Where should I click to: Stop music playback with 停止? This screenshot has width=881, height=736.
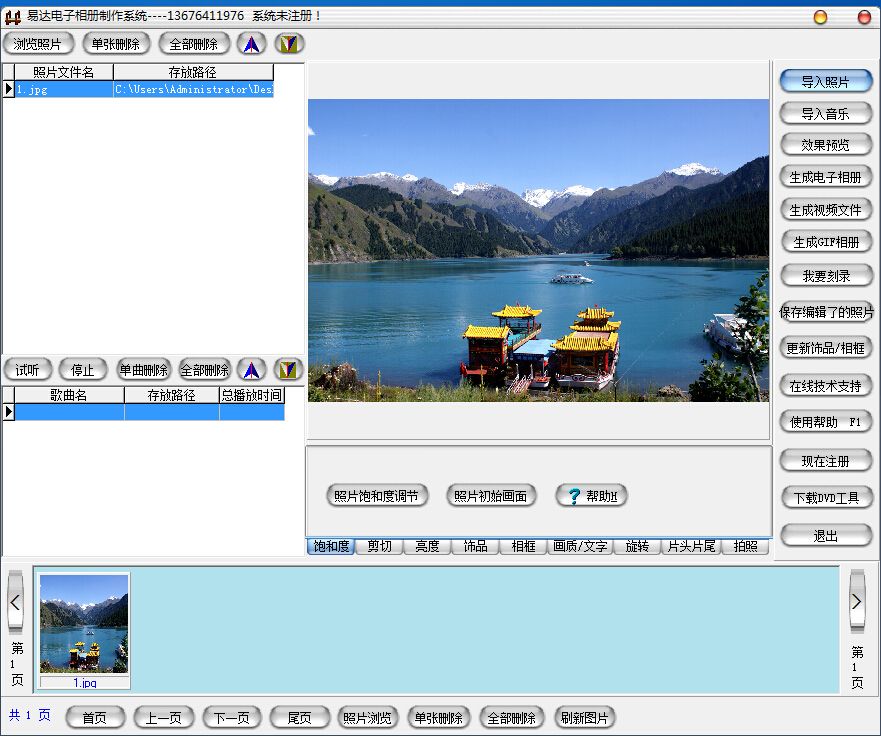(x=83, y=370)
